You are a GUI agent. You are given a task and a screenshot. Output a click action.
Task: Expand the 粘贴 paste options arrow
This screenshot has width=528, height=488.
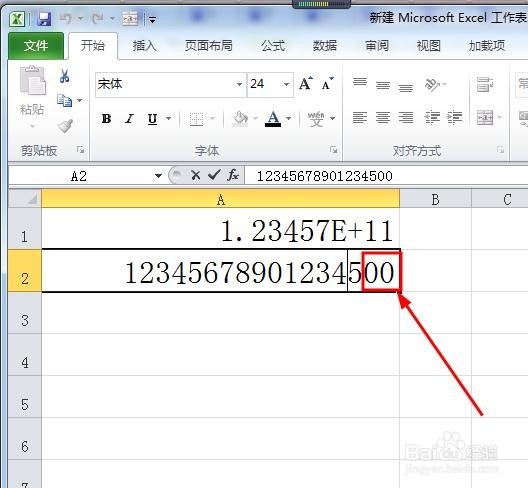coord(33,126)
